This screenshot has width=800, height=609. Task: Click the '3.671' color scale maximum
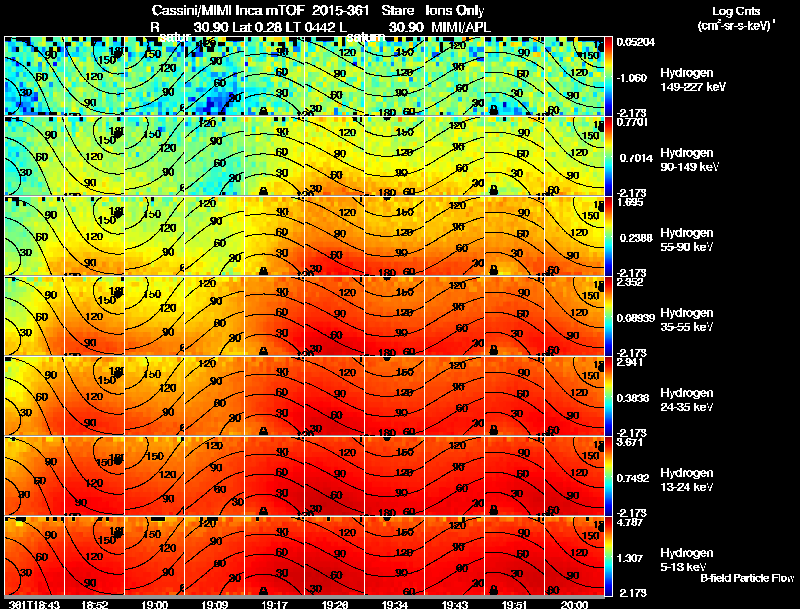630,442
